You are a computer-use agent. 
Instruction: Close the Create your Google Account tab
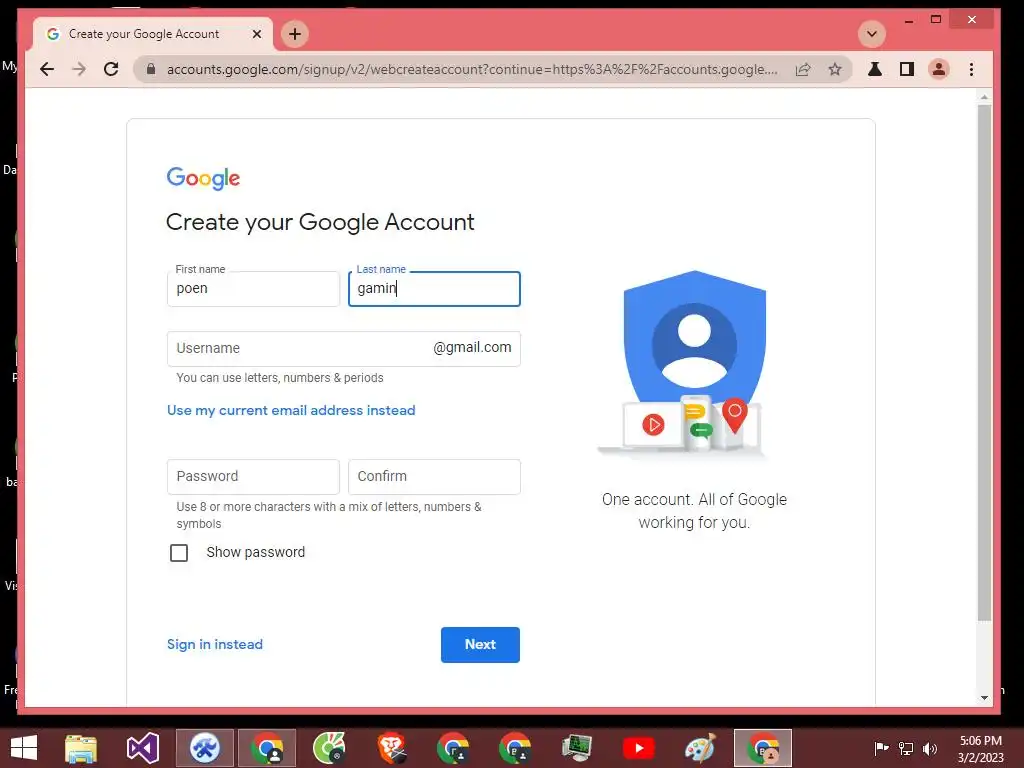point(257,34)
